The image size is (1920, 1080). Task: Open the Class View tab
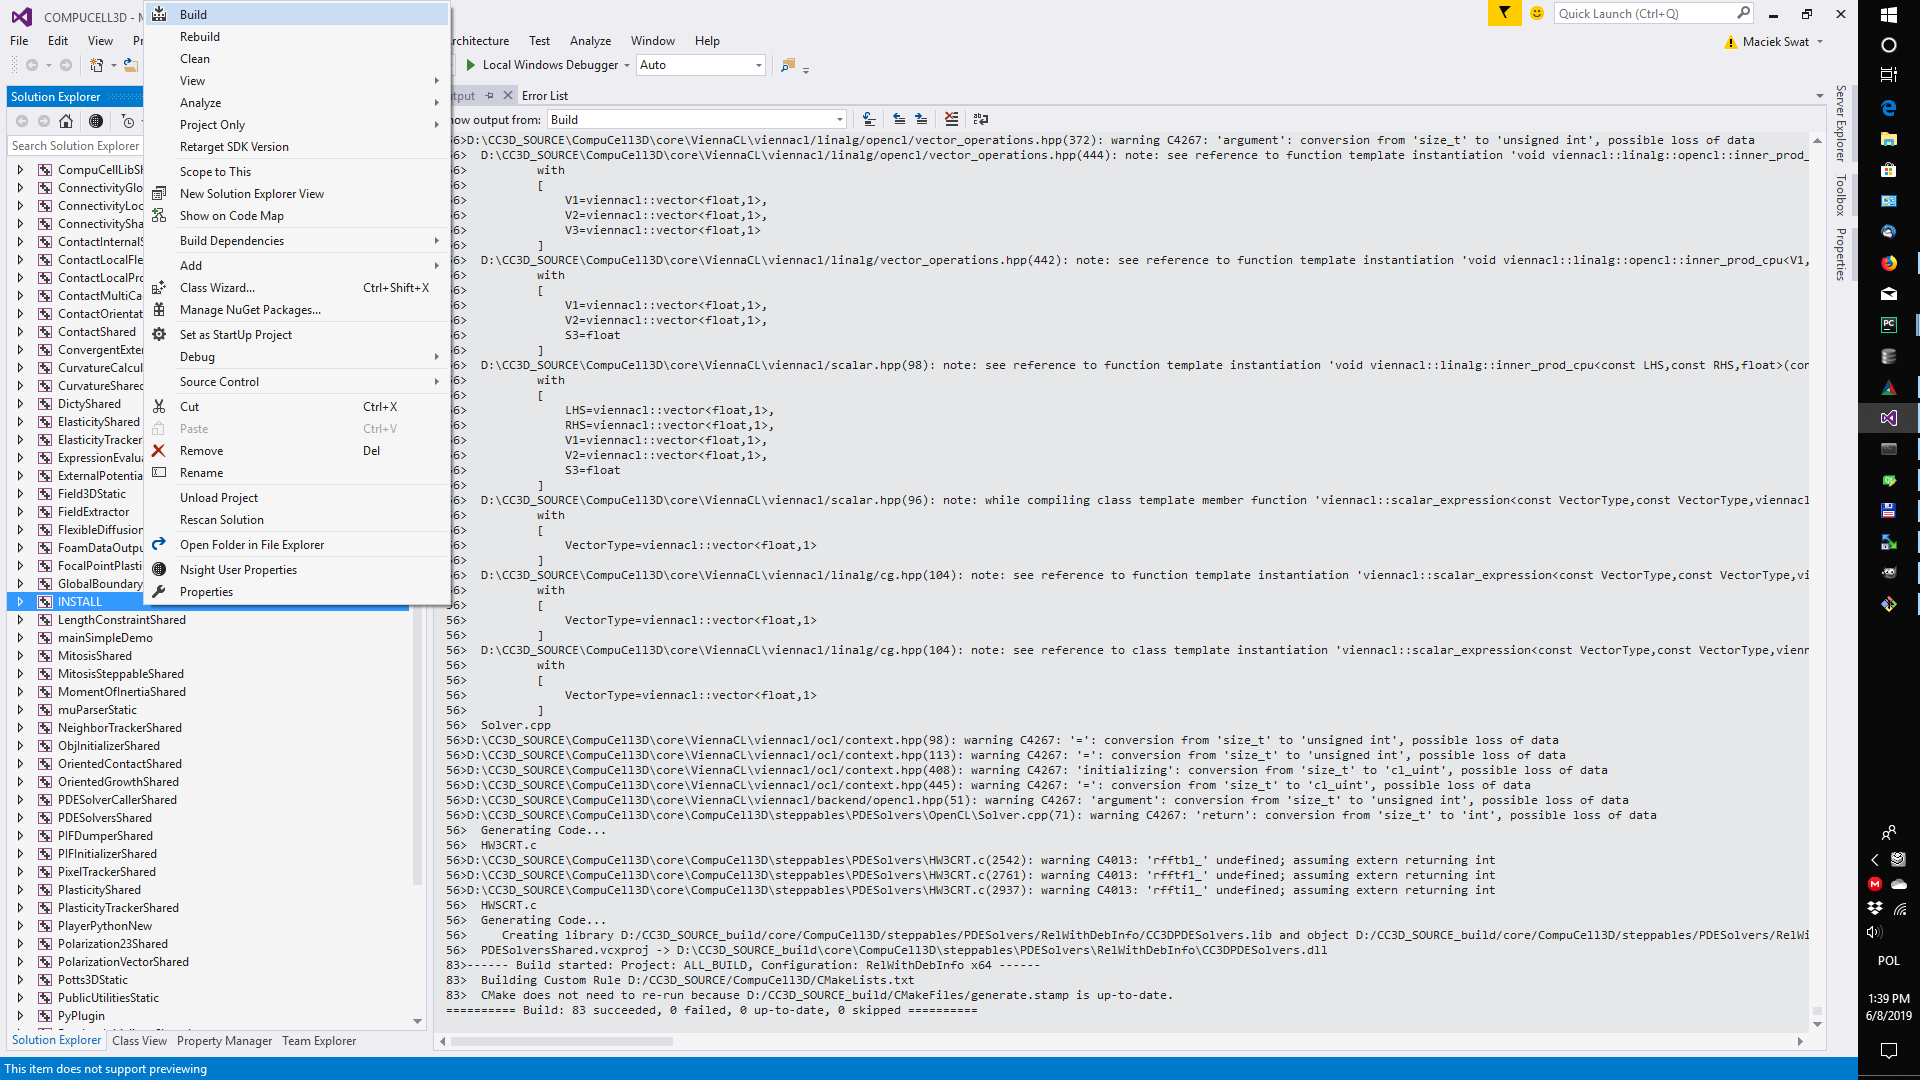coord(139,1041)
